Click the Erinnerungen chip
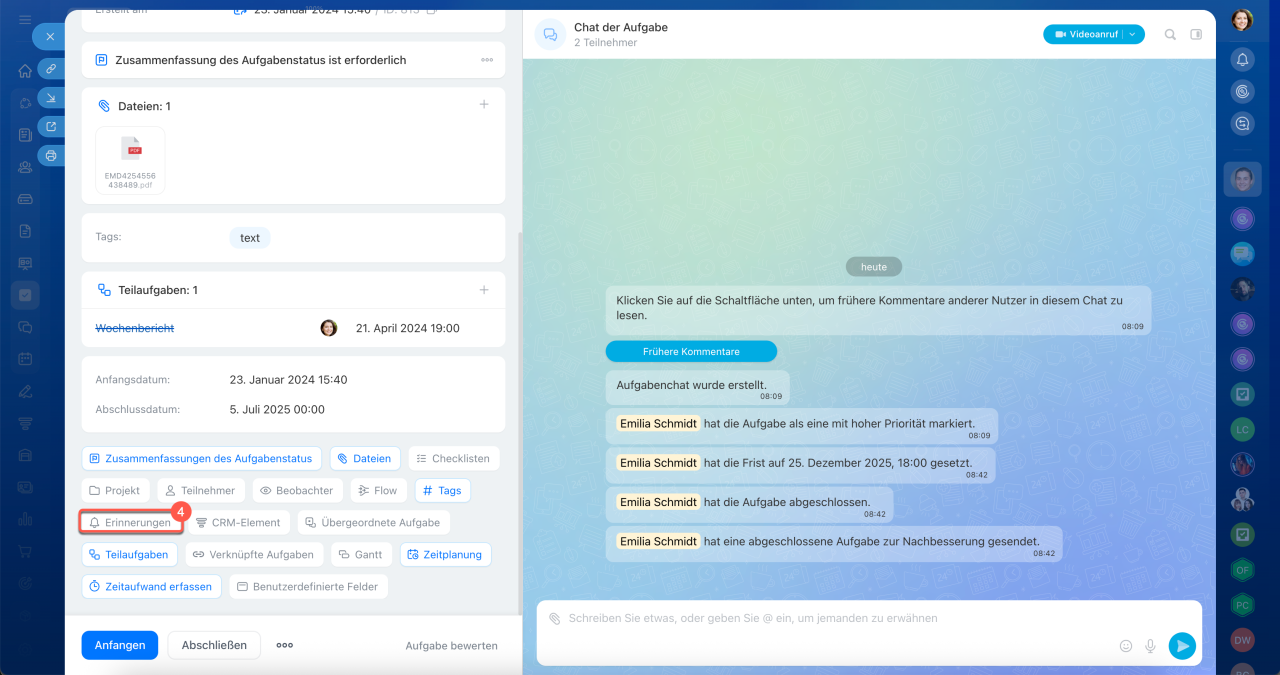 [131, 522]
